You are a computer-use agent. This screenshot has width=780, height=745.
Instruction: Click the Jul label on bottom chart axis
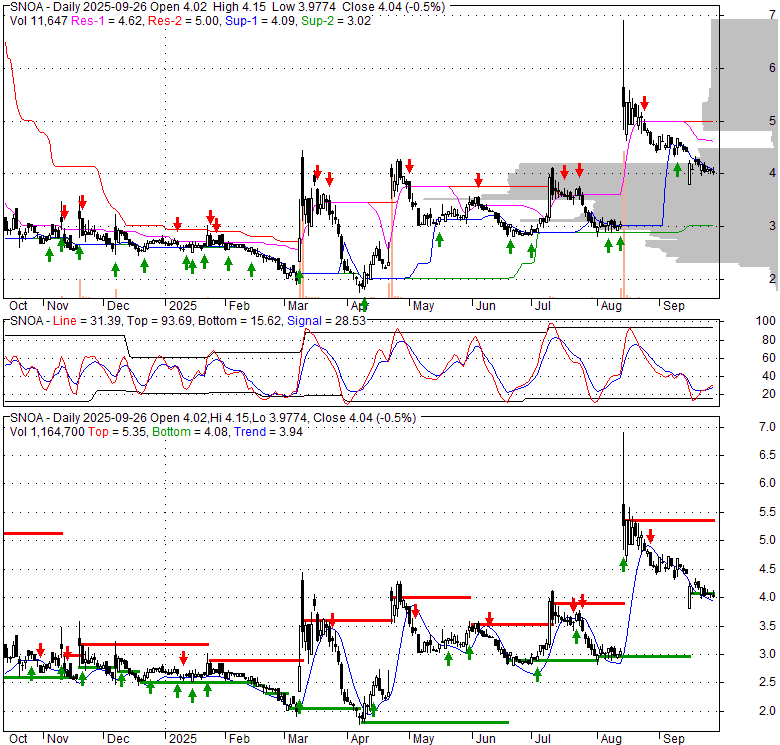click(542, 739)
